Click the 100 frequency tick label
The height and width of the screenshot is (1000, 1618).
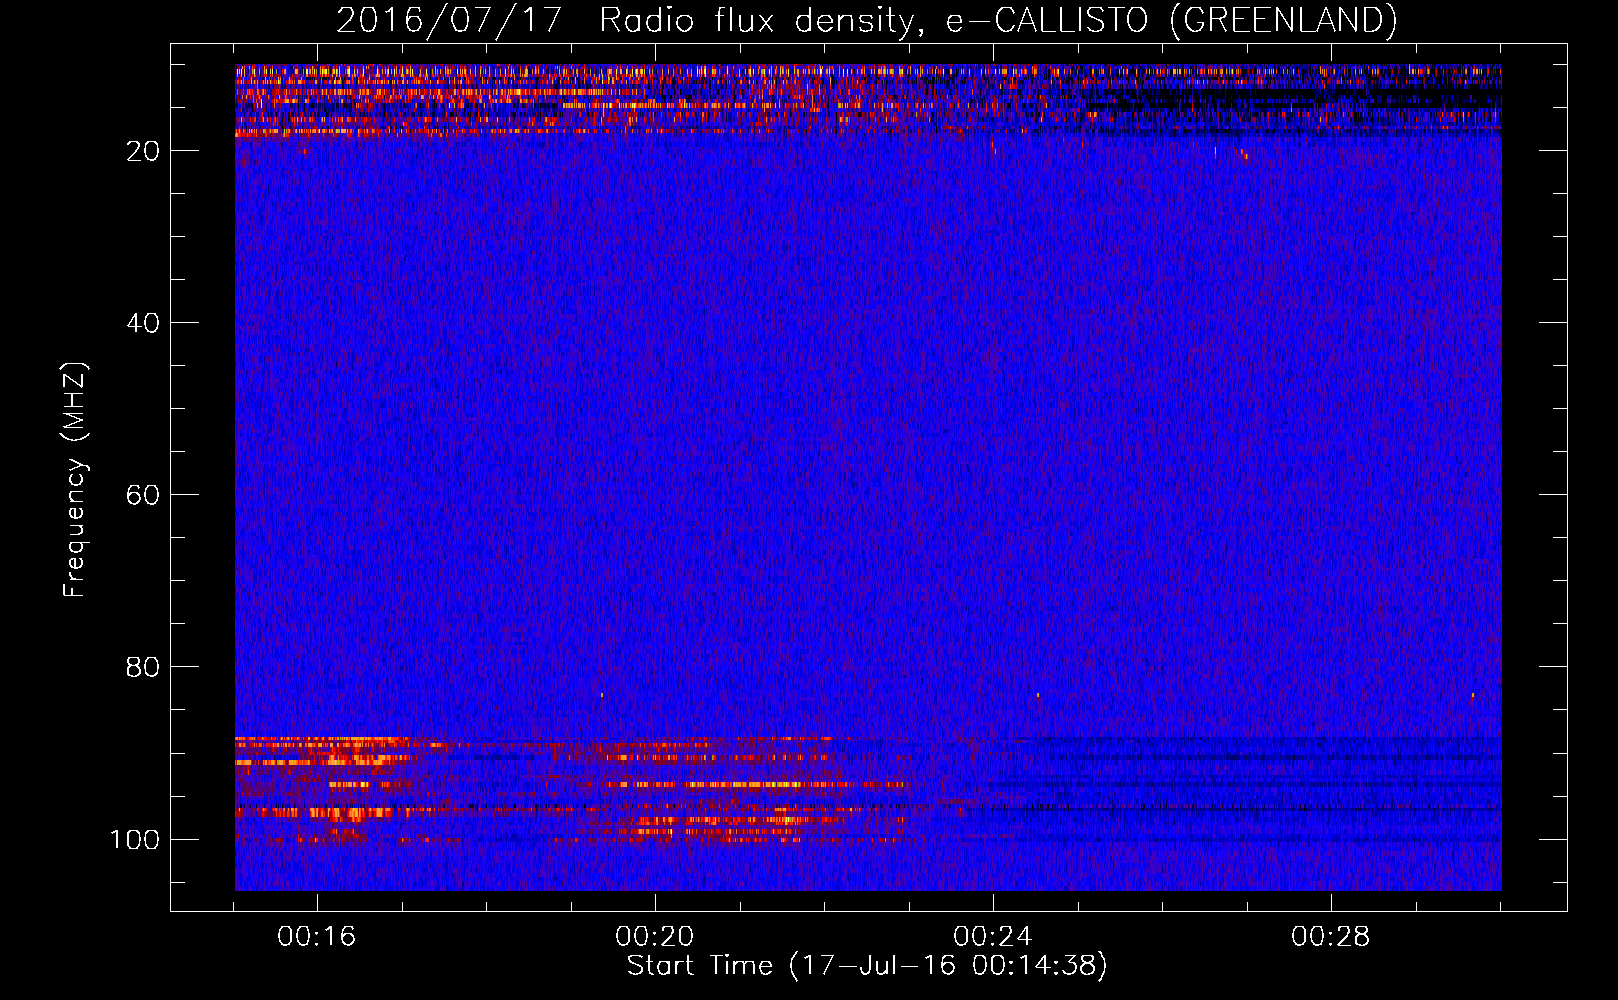point(134,839)
